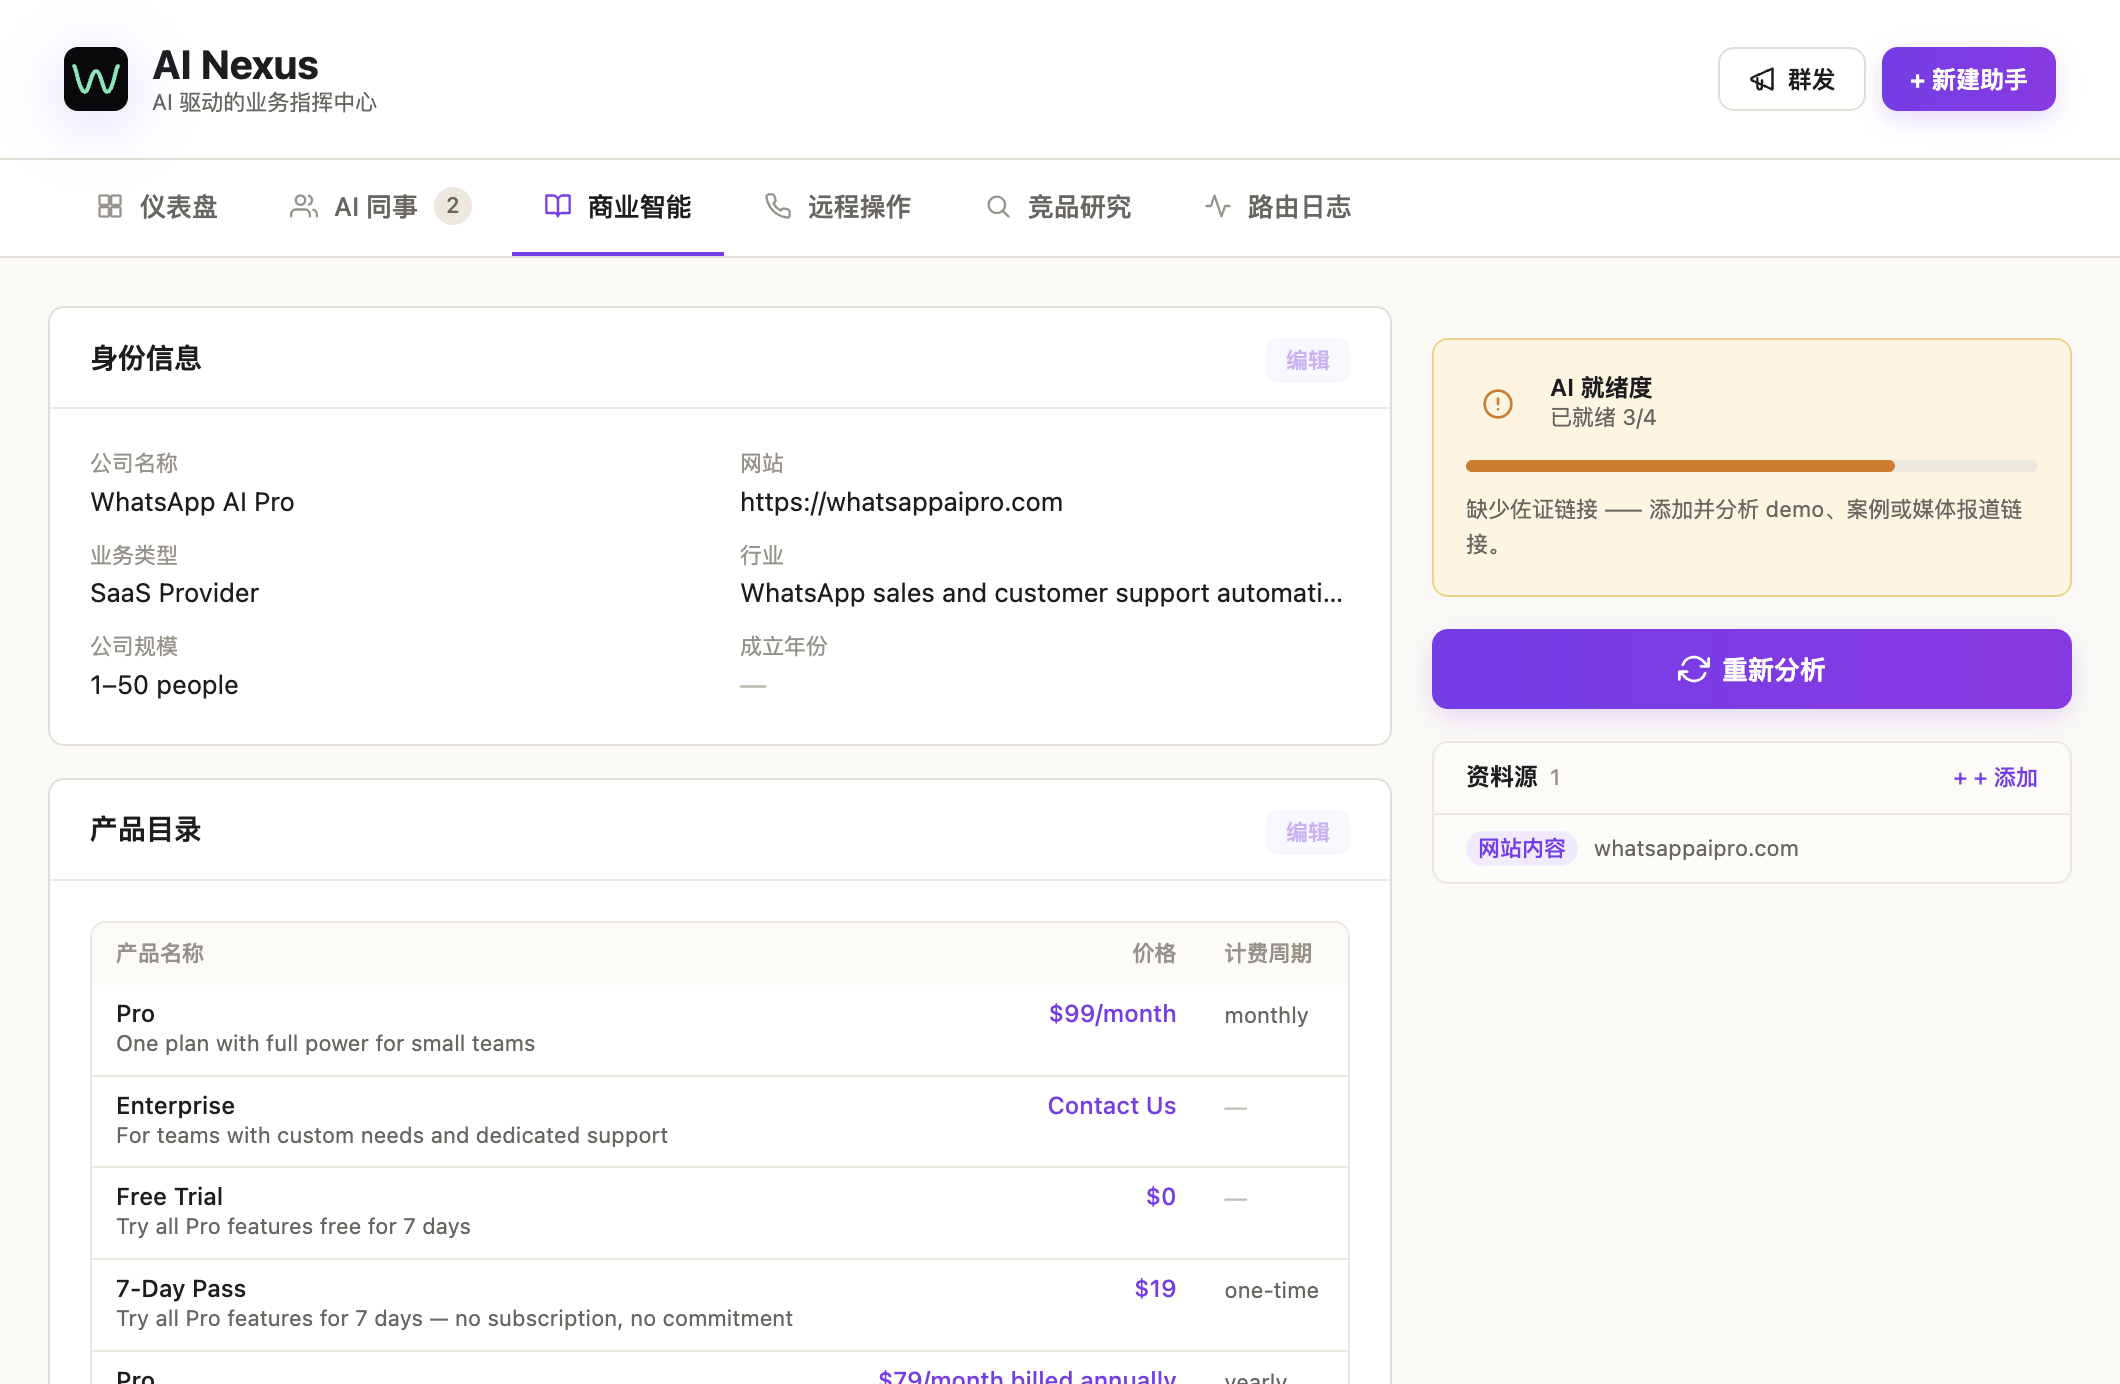Image resolution: width=2120 pixels, height=1384 pixels.
Task: Click One plan with full power description
Action: point(325,1043)
